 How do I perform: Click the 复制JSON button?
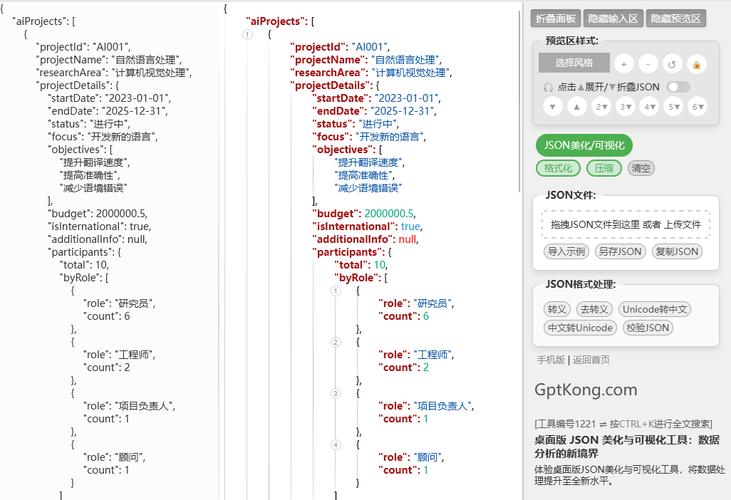point(677,252)
